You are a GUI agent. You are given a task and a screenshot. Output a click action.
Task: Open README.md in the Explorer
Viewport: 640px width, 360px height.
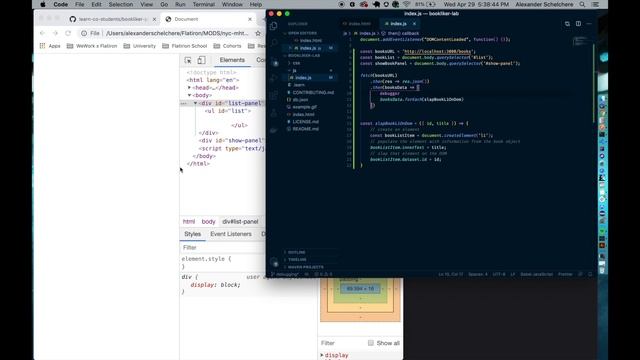tap(305, 129)
